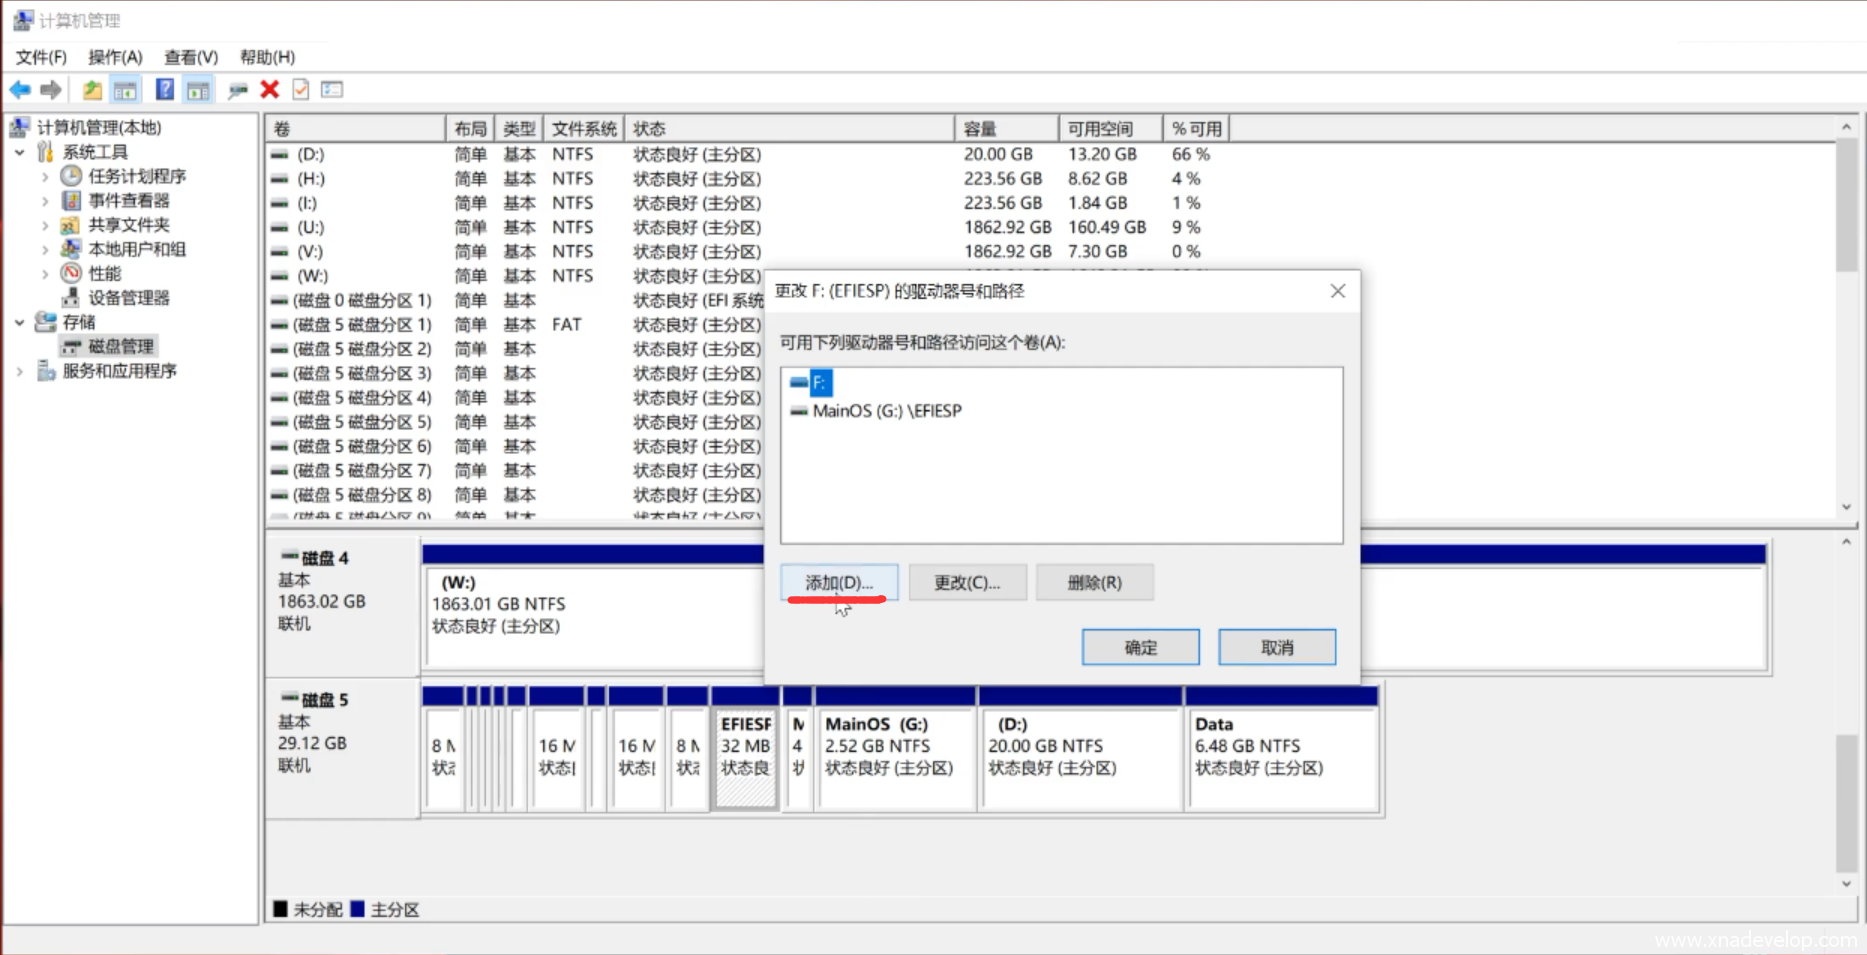This screenshot has width=1867, height=955.
Task: Click the properties checkmark page toolbar icon
Action: pos(300,90)
